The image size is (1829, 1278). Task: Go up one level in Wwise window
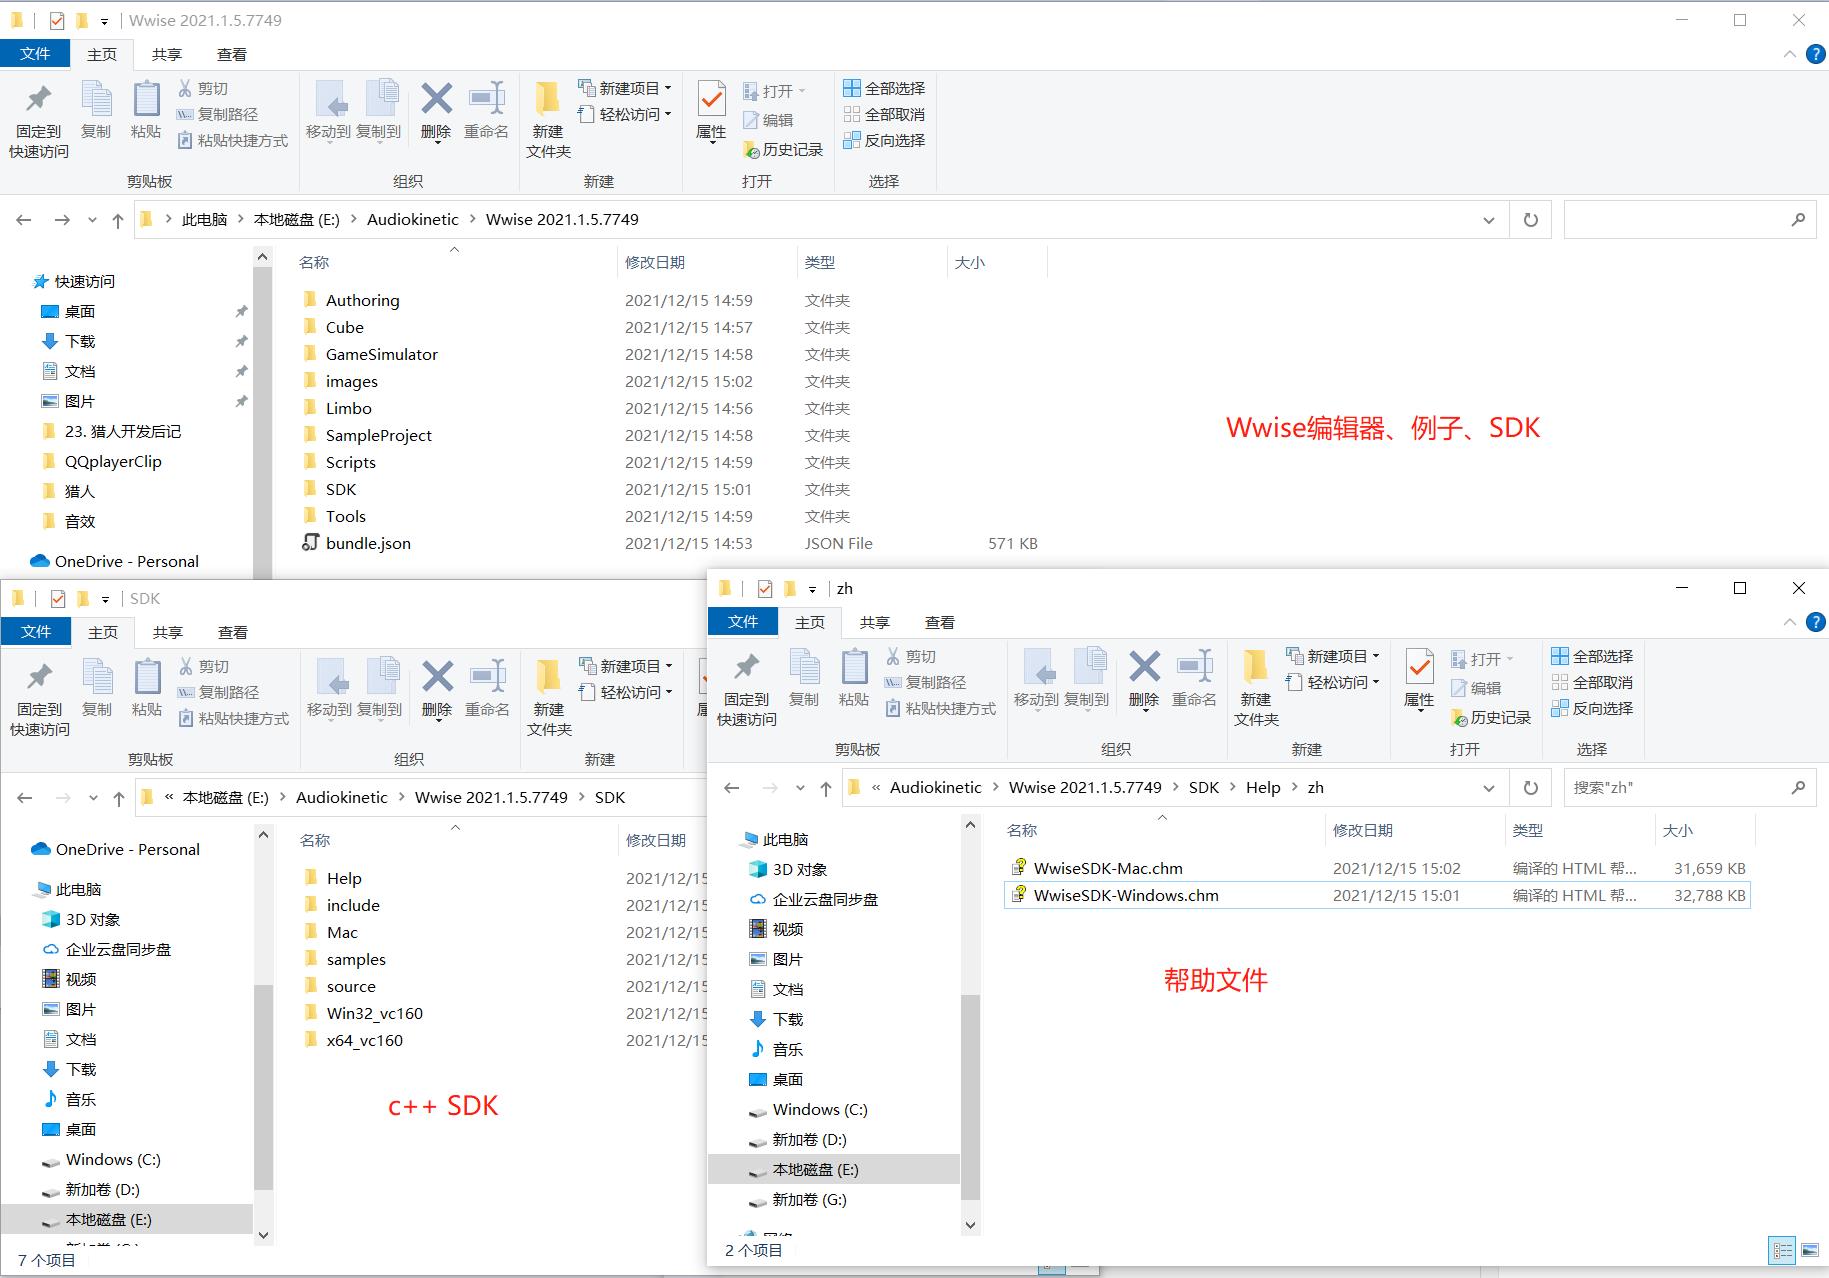click(118, 220)
